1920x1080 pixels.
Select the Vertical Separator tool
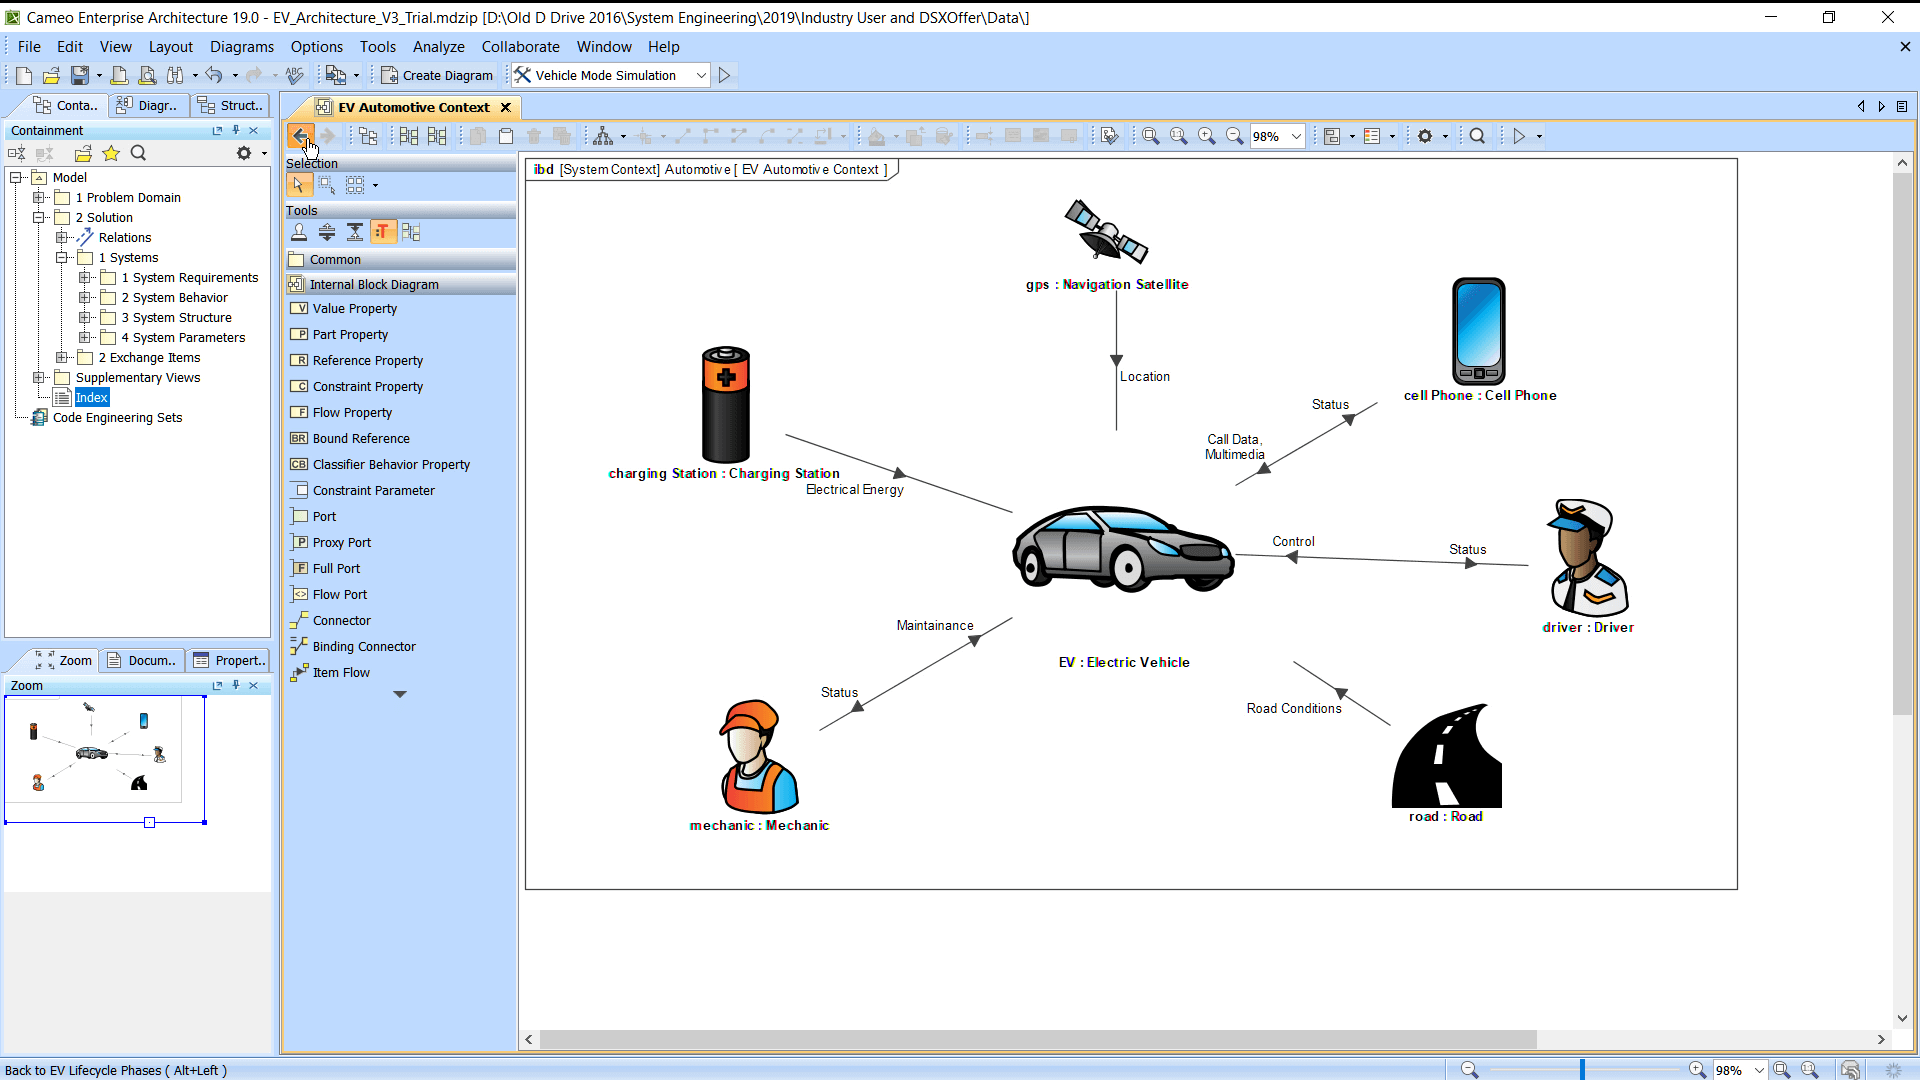(x=355, y=232)
